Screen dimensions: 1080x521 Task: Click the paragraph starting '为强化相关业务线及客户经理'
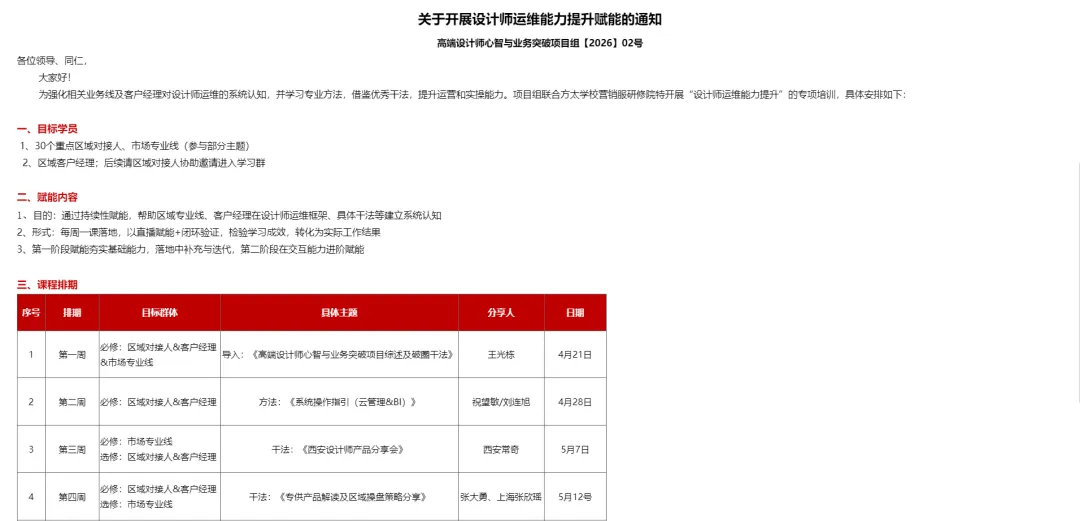click(x=473, y=94)
